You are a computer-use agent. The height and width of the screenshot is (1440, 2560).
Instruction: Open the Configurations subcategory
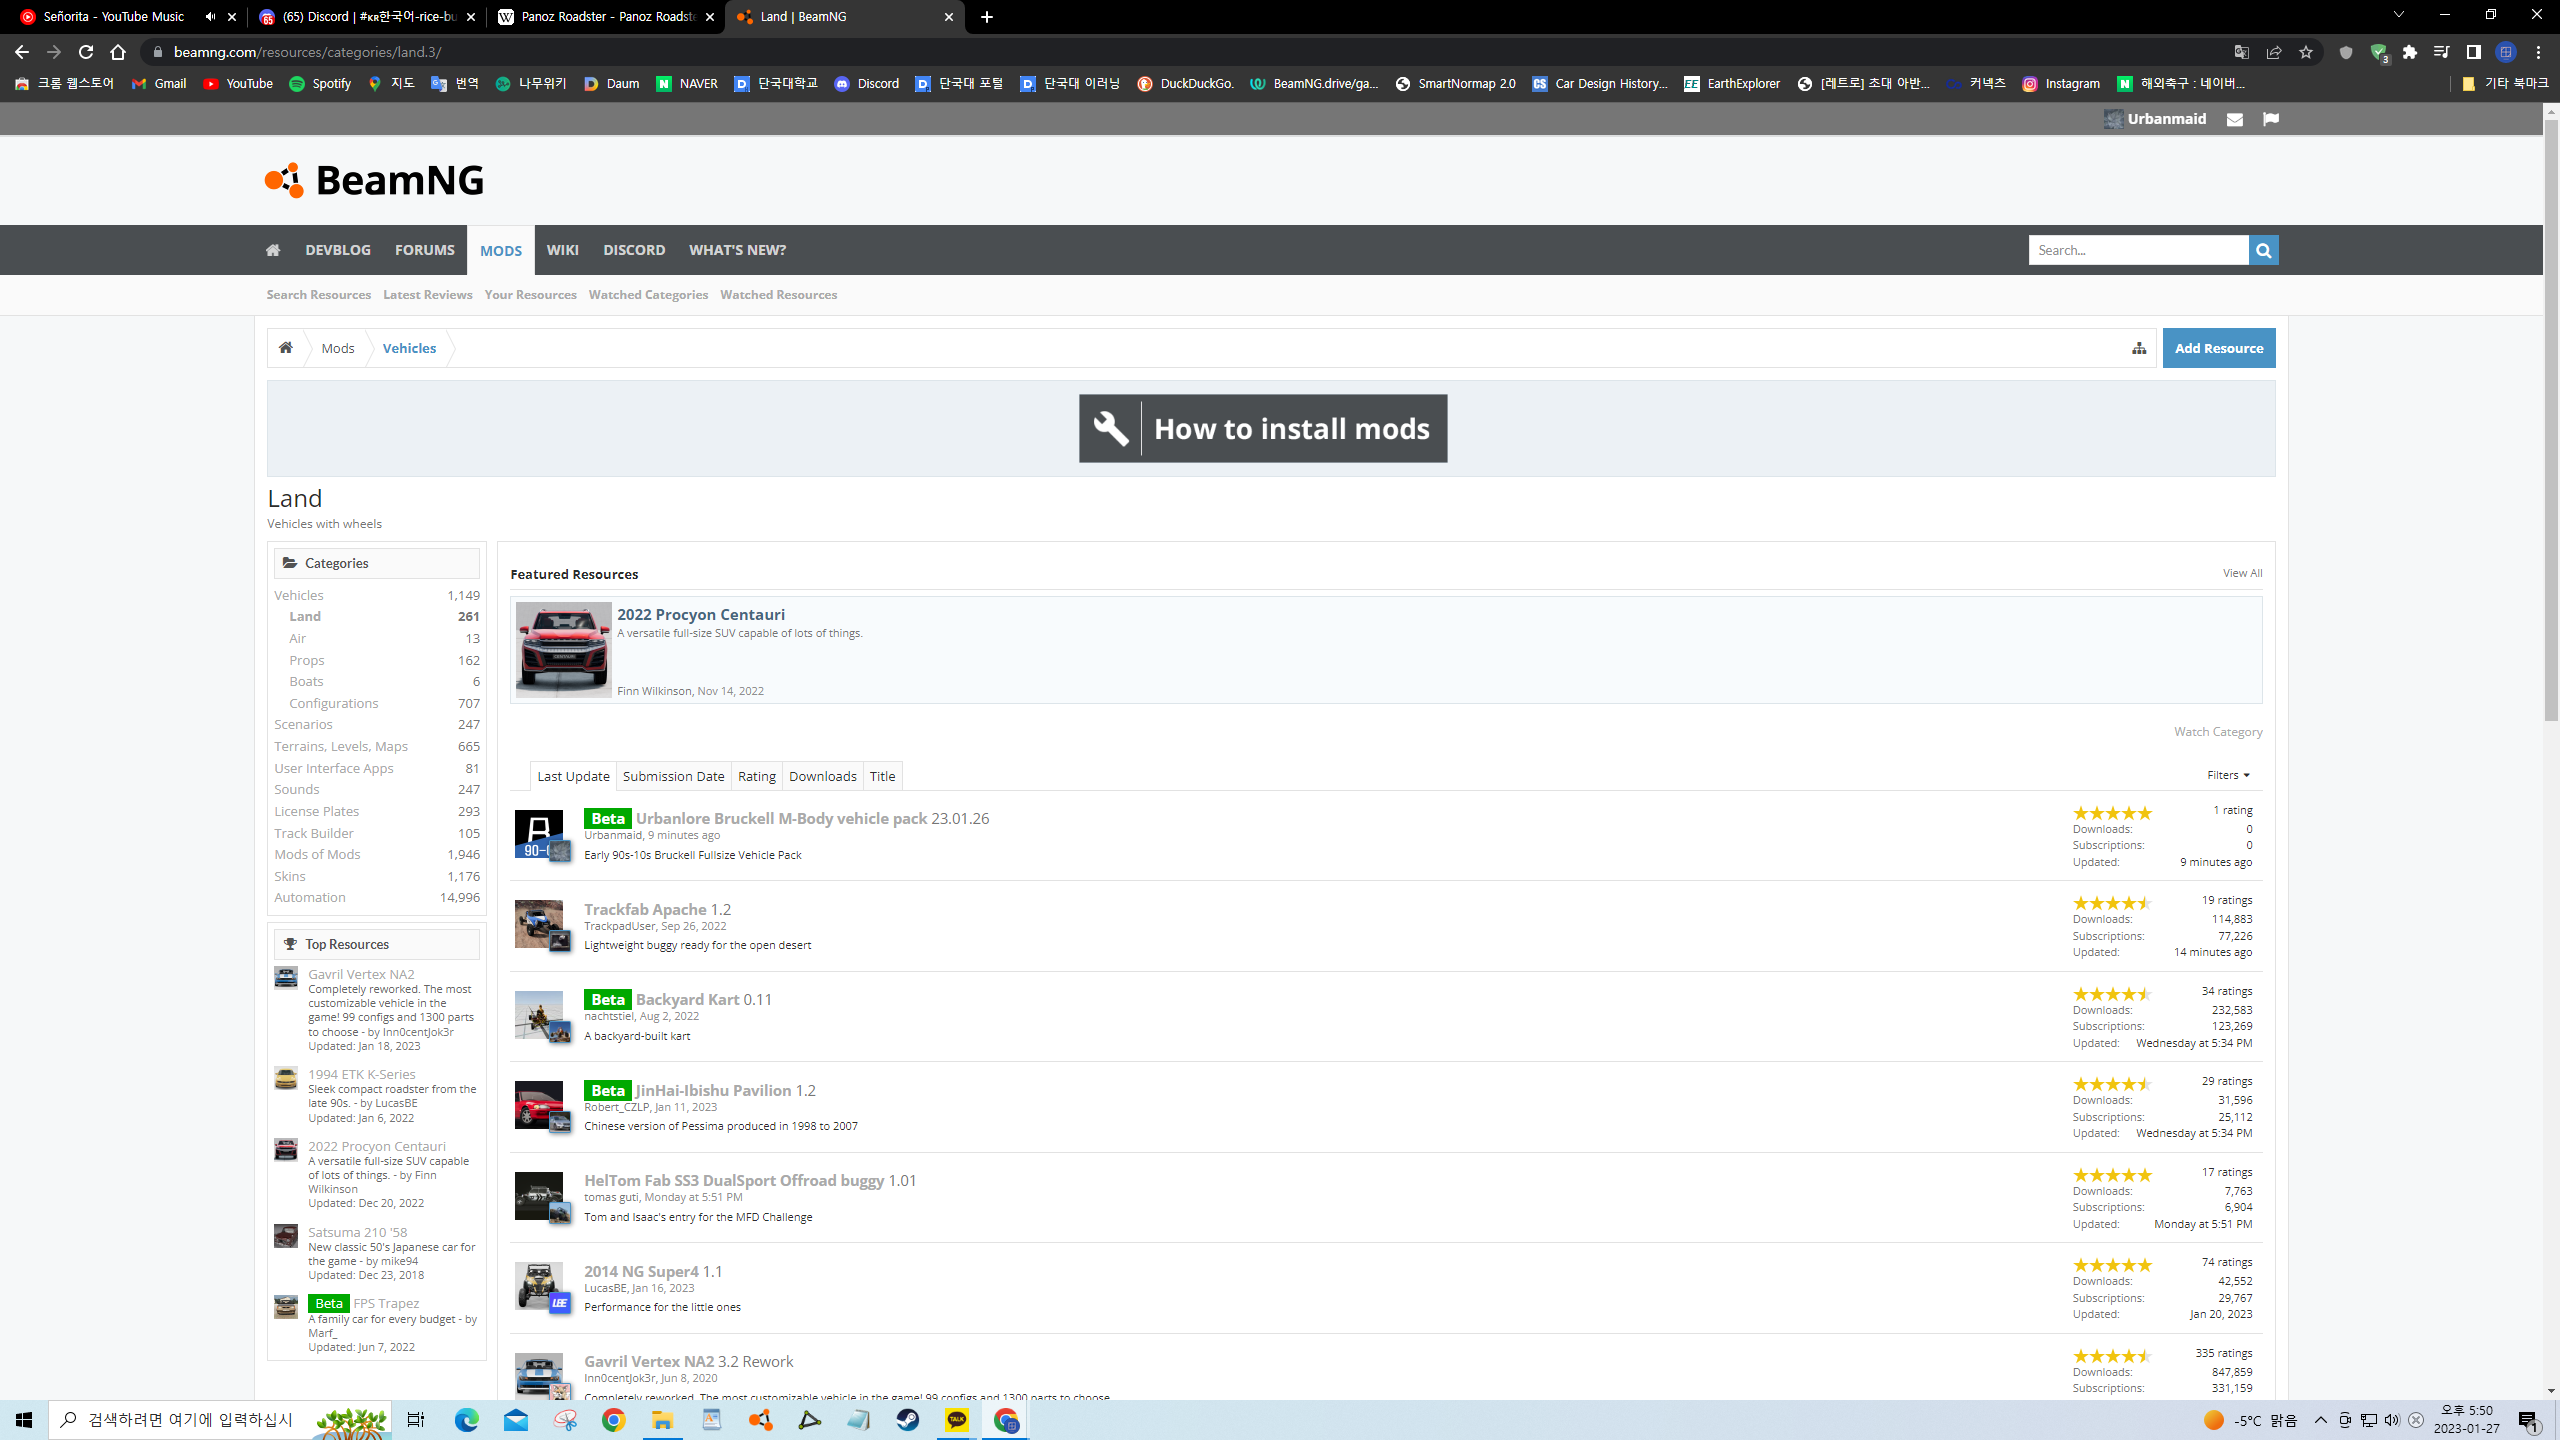point(334,704)
